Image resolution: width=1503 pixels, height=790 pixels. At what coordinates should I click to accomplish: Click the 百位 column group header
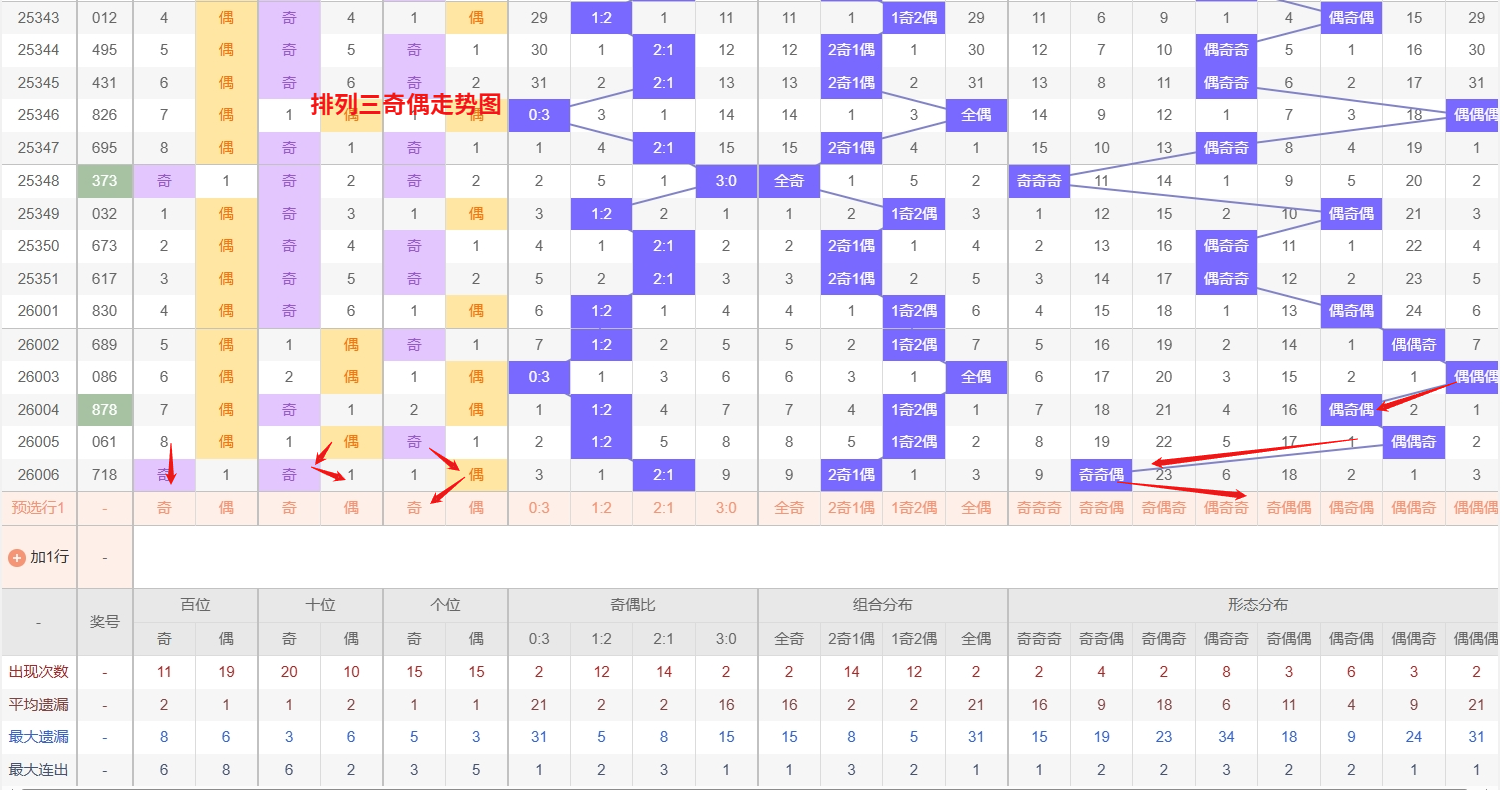tap(195, 605)
